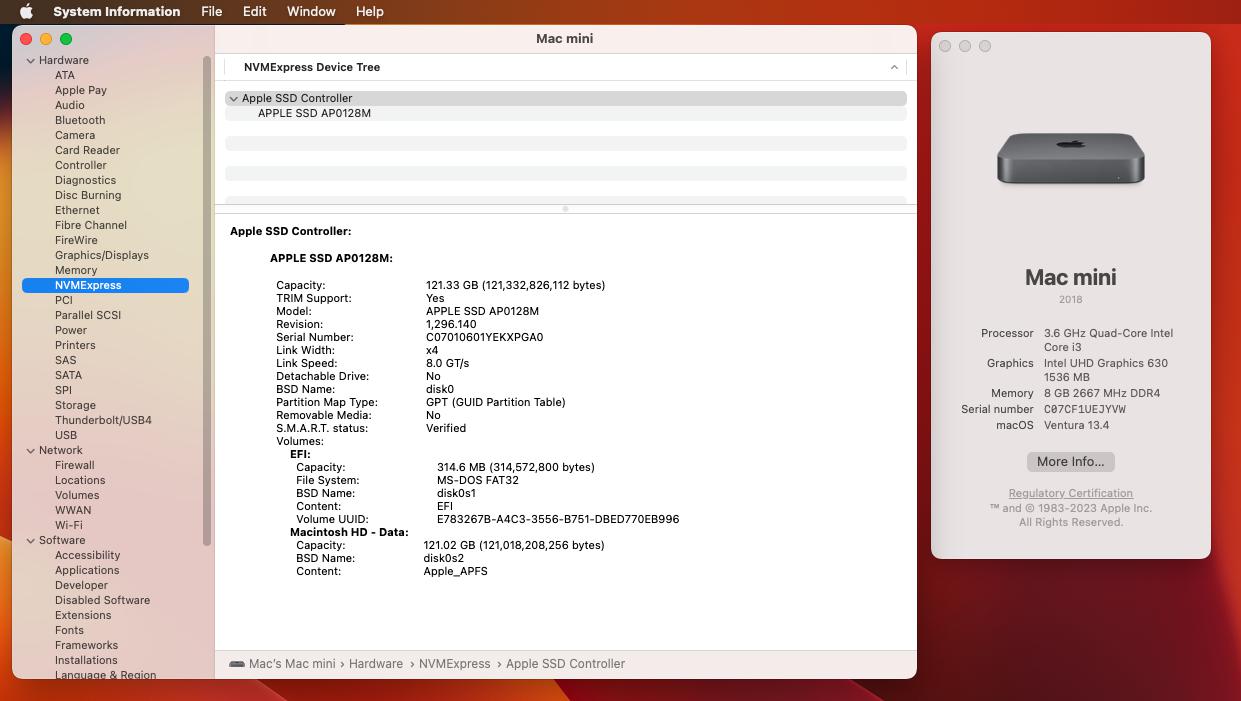Select Thunderbolt/USB4 in the sidebar
The height and width of the screenshot is (701, 1241).
click(x=103, y=420)
